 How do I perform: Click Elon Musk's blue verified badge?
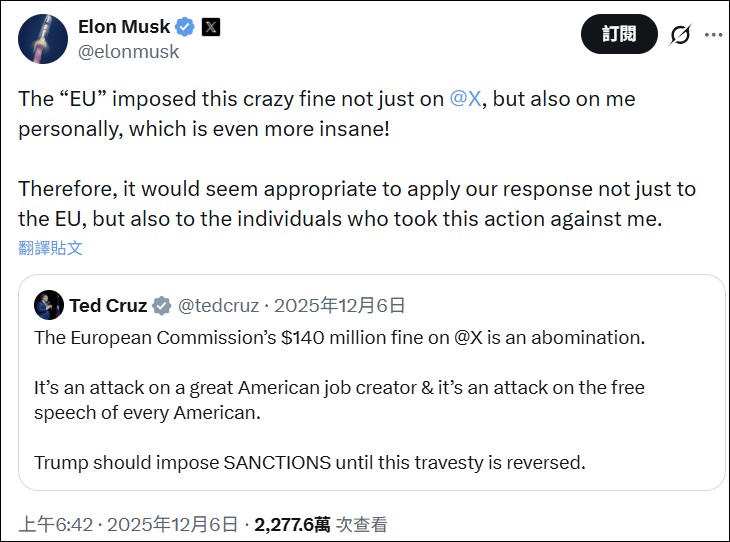click(x=185, y=27)
